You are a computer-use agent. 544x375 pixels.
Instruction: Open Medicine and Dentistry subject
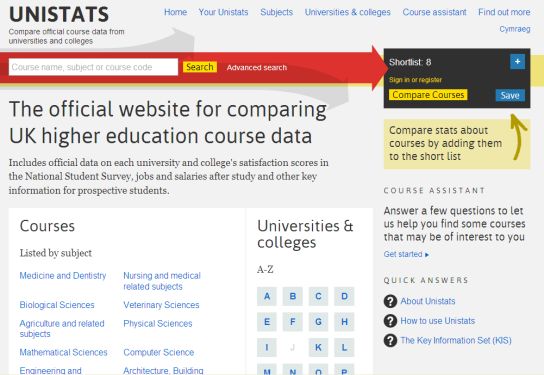(63, 276)
